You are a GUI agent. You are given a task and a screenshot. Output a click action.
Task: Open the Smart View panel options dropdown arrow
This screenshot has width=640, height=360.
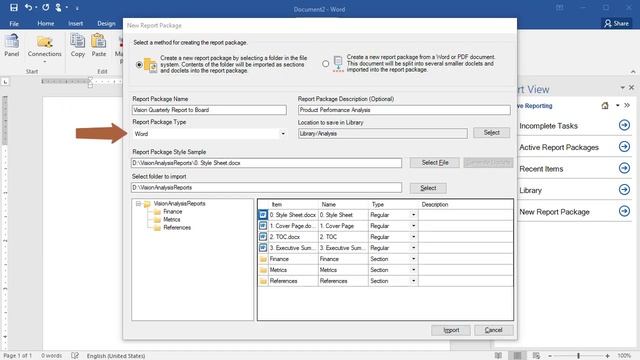tap(622, 88)
